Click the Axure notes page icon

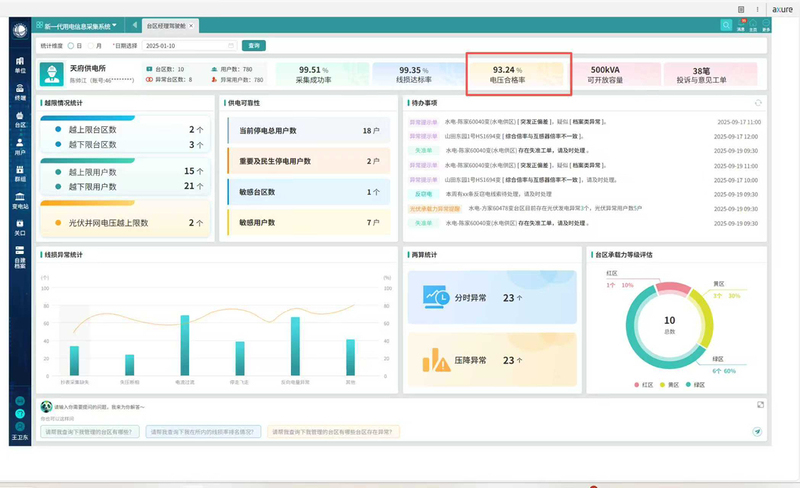[x=741, y=9]
